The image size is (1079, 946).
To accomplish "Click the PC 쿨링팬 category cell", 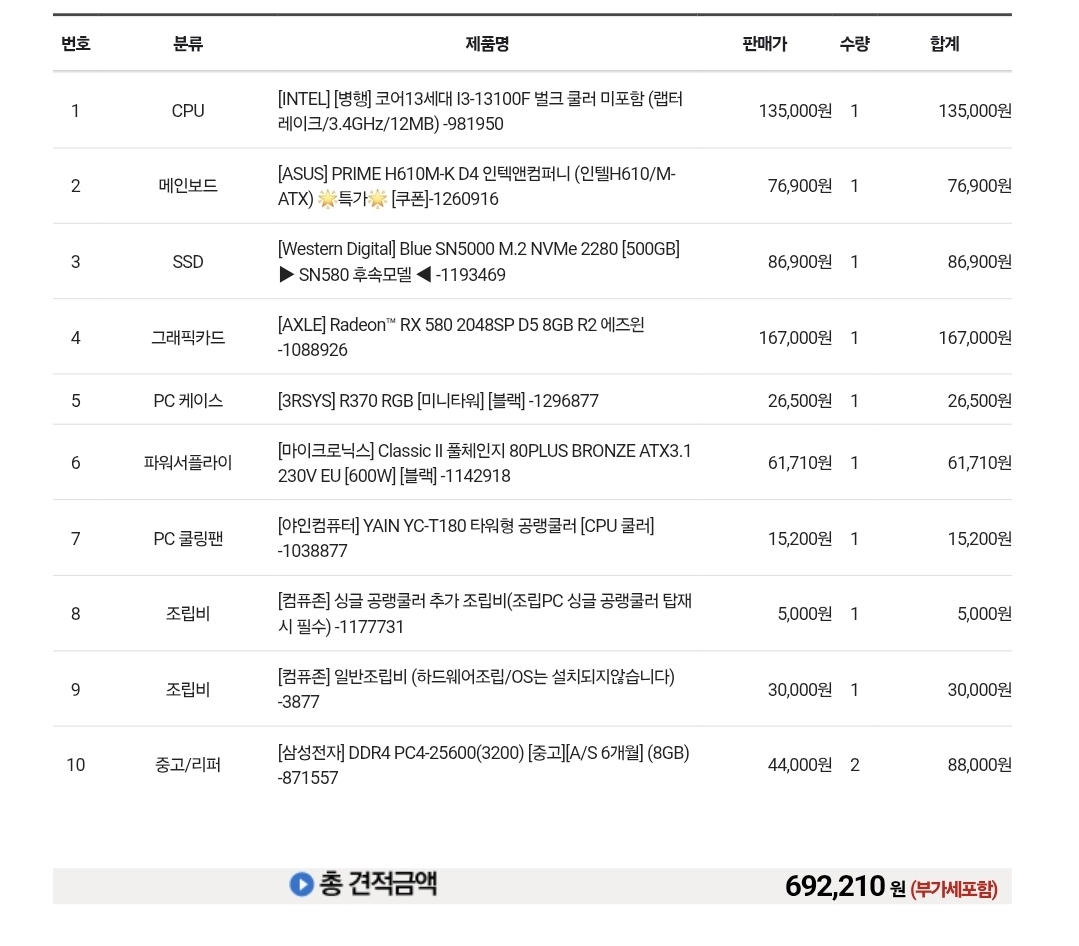I will coord(188,539).
